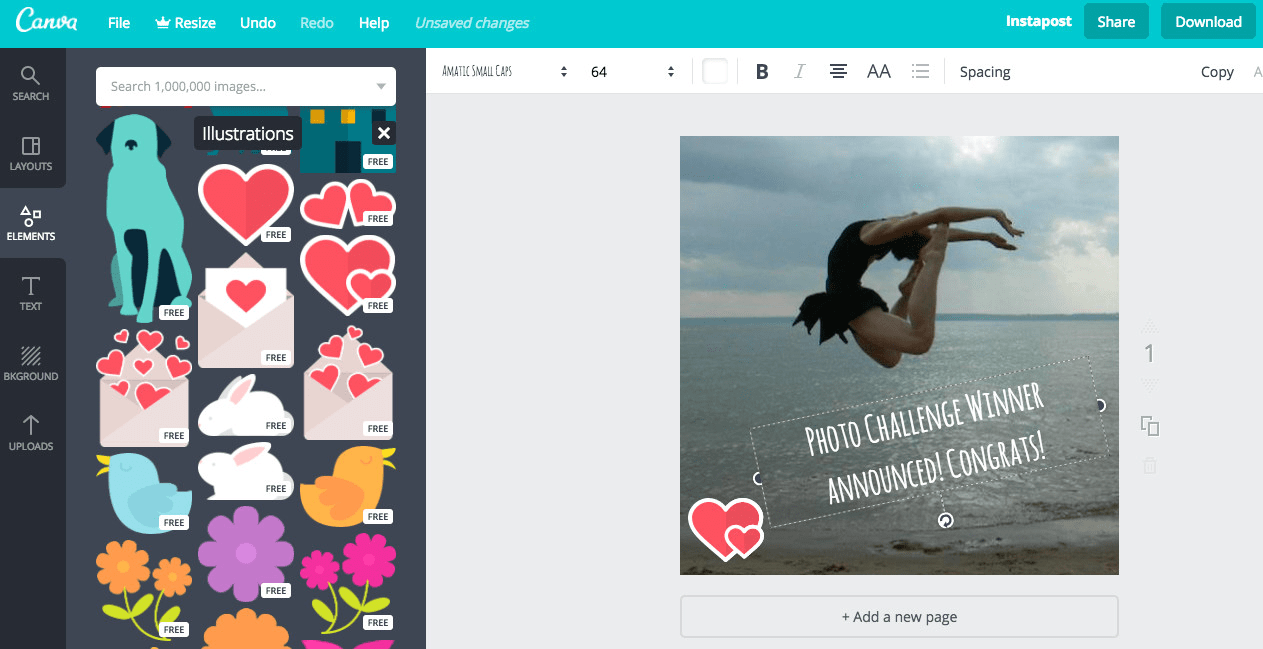Open the Text panel in sidebar
Image resolution: width=1263 pixels, height=649 pixels.
pos(31,292)
